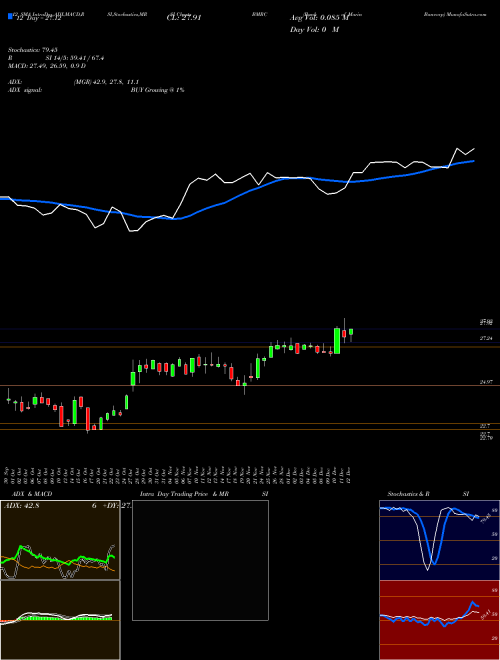Click the 'Avg Vol: 0.085 M' label
500x660 pixels.
pos(319,18)
